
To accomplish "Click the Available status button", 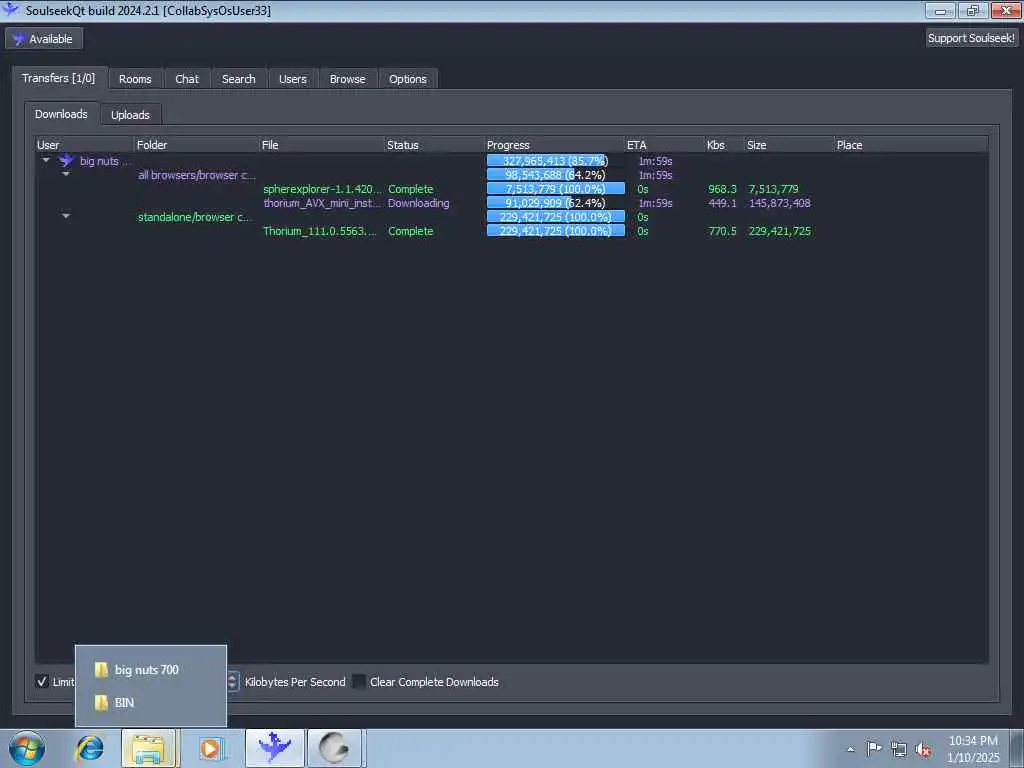I will click(44, 39).
